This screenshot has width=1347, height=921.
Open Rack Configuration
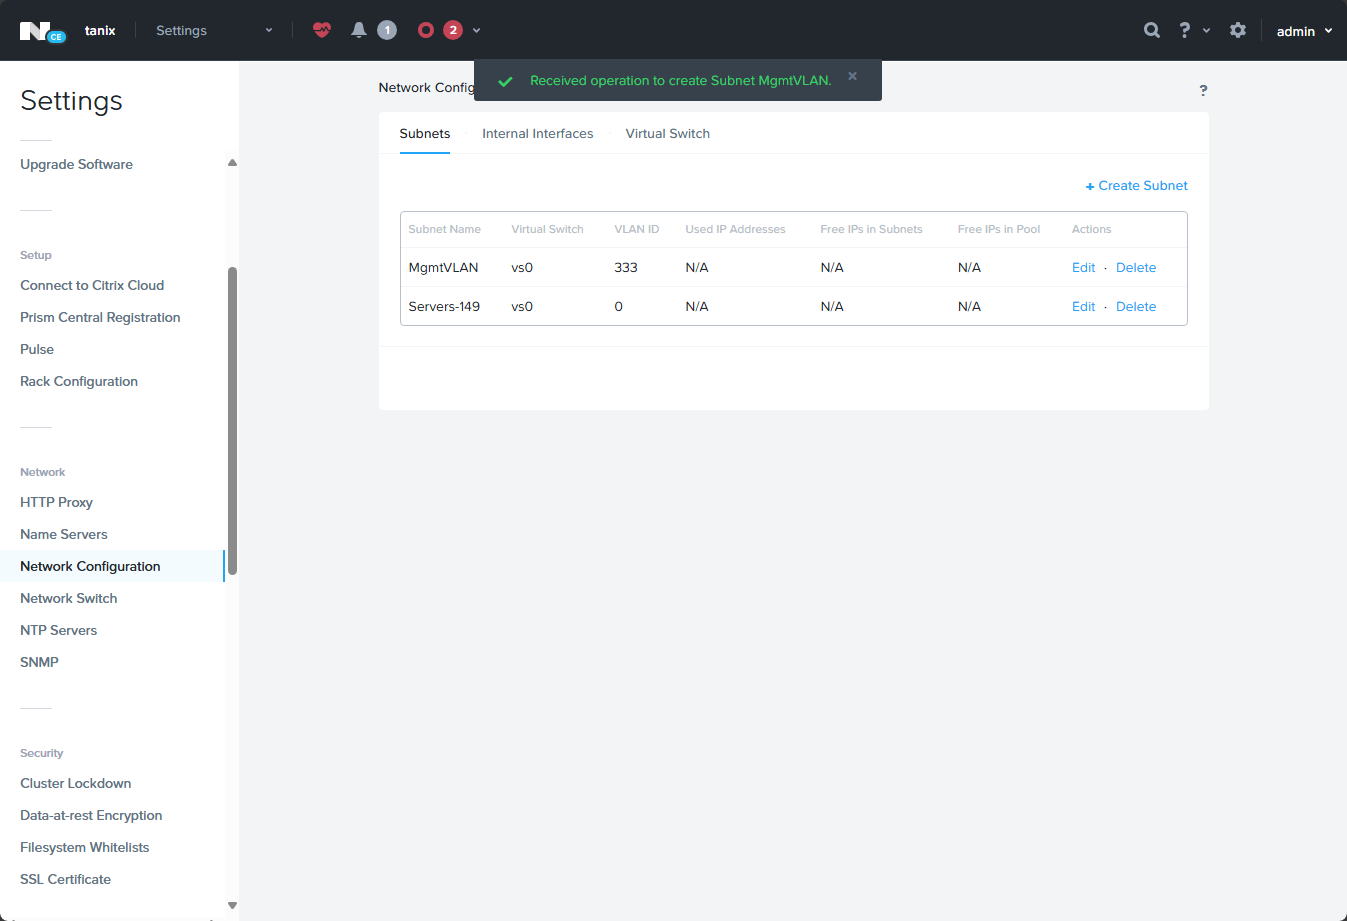[x=79, y=381]
